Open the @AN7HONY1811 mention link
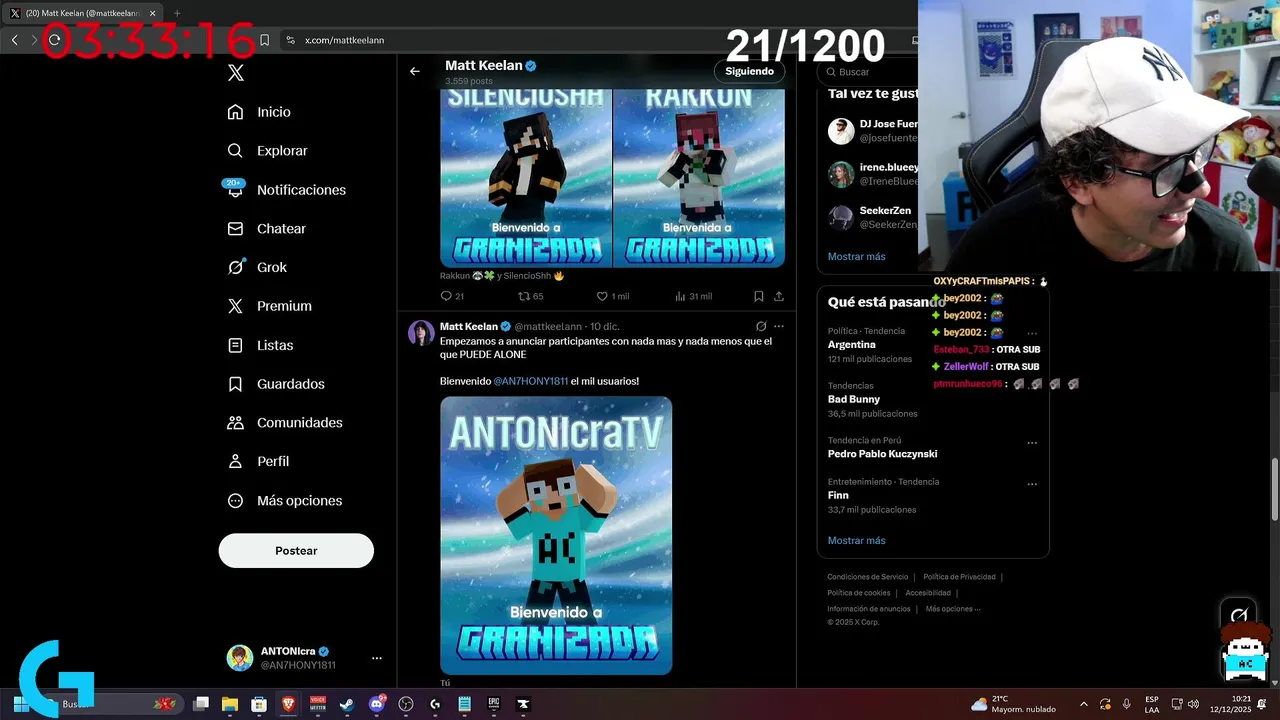 (530, 381)
